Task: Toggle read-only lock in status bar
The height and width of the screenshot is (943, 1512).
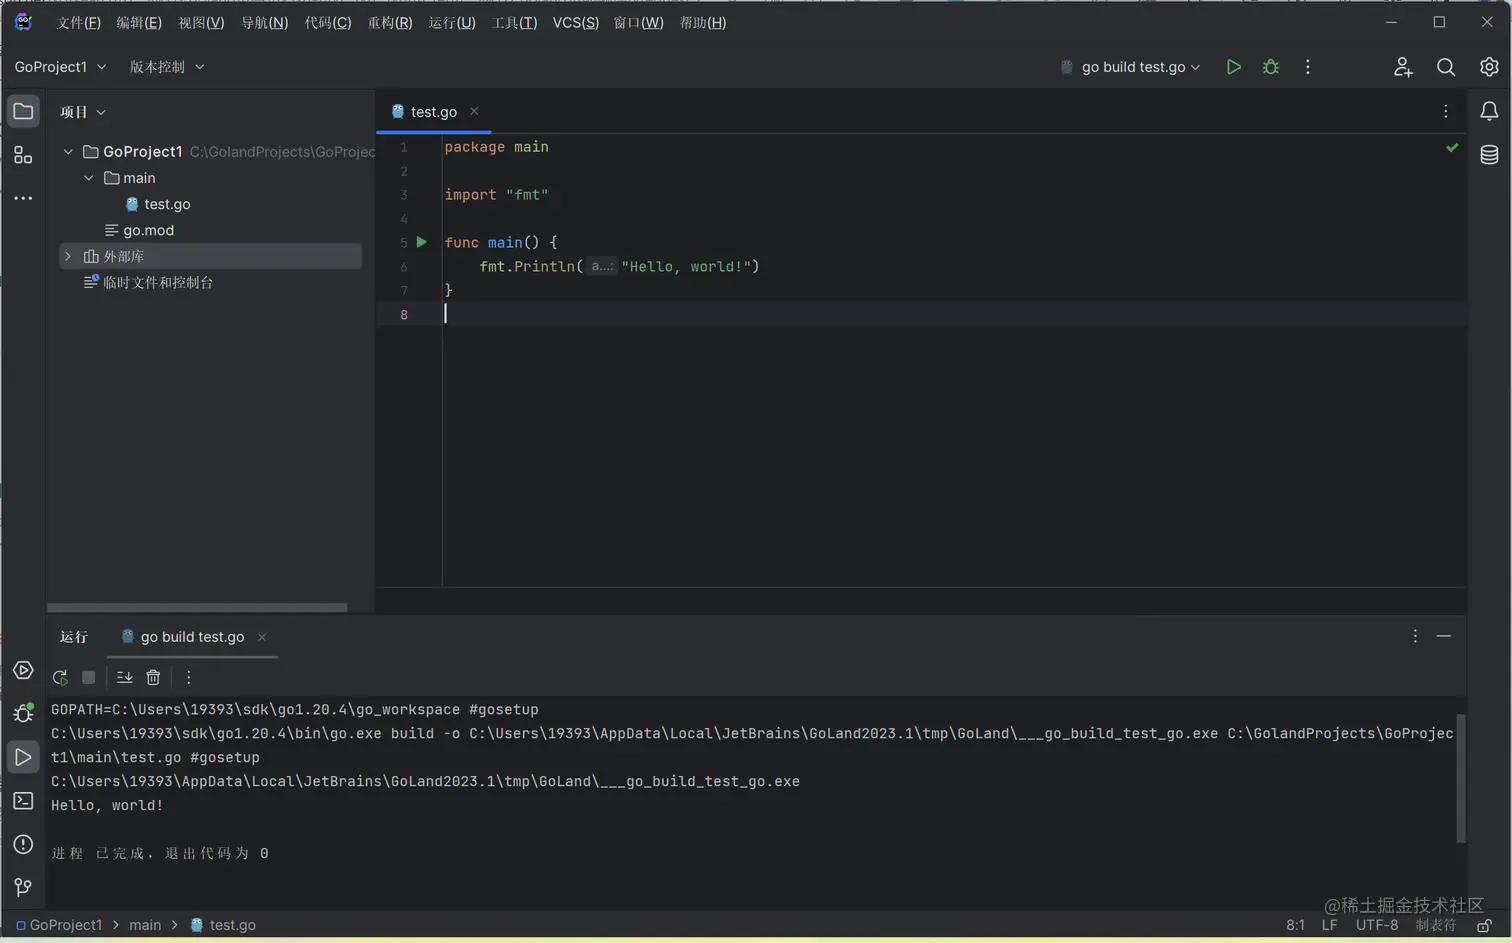Action: coord(1484,925)
